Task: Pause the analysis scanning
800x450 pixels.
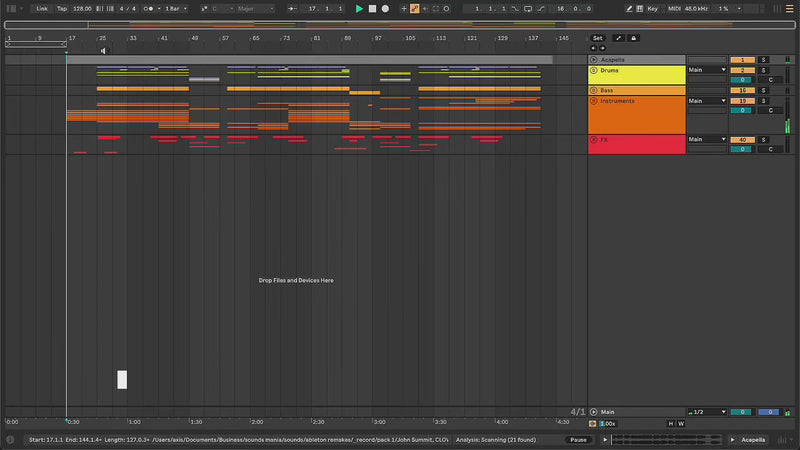Action: tap(578, 440)
